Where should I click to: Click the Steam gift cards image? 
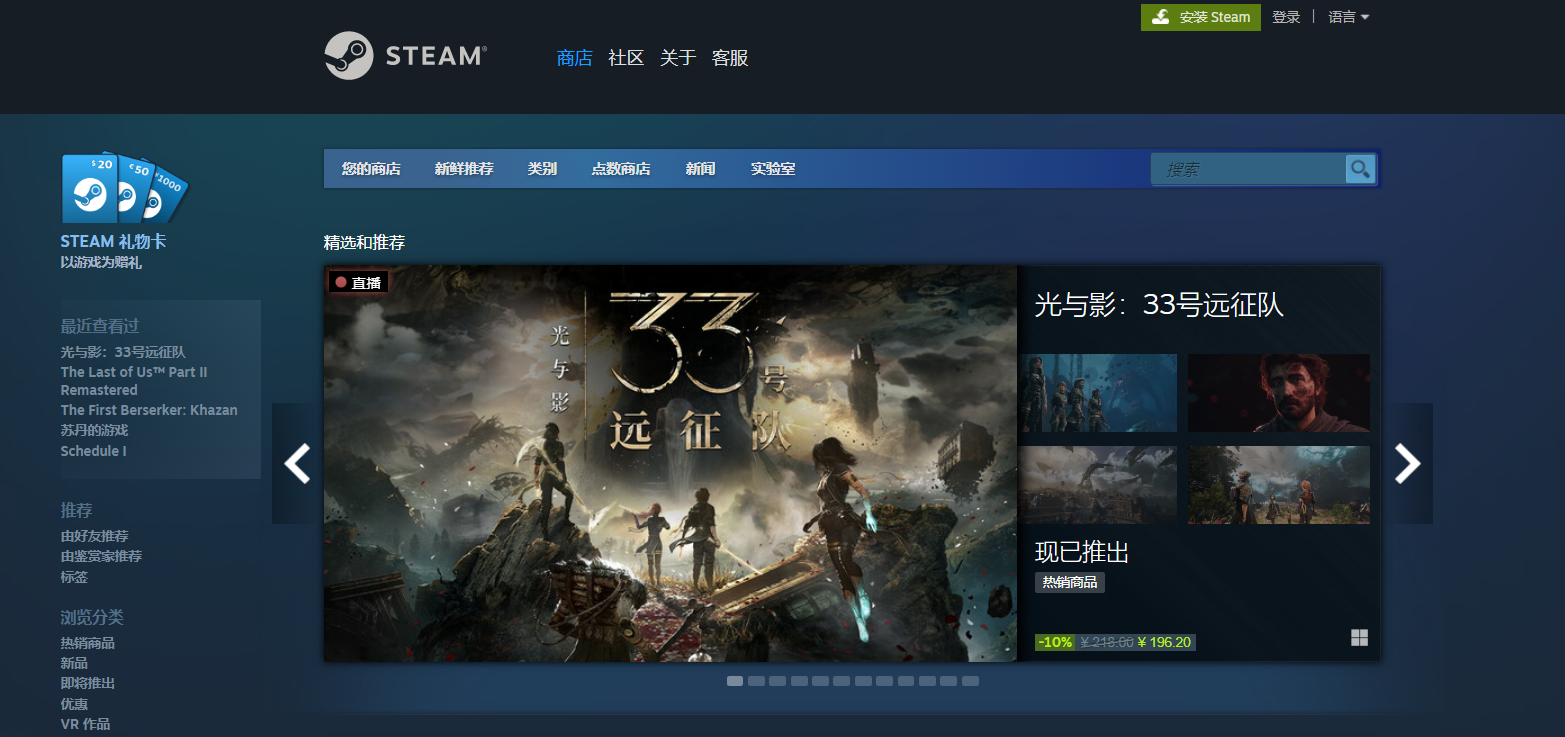(124, 188)
